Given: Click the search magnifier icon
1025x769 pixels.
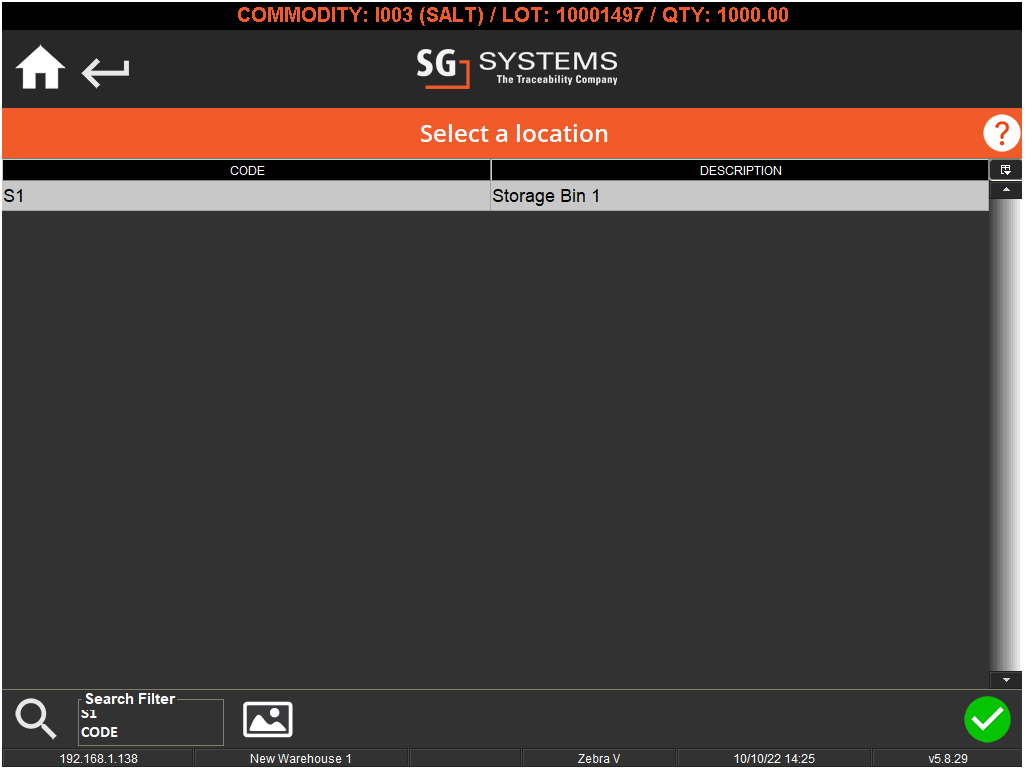Looking at the screenshot, I should pyautogui.click(x=35, y=718).
